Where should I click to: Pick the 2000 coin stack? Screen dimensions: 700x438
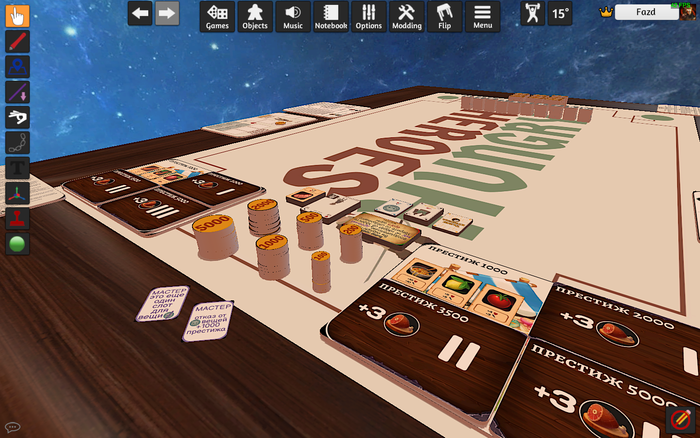point(263,217)
